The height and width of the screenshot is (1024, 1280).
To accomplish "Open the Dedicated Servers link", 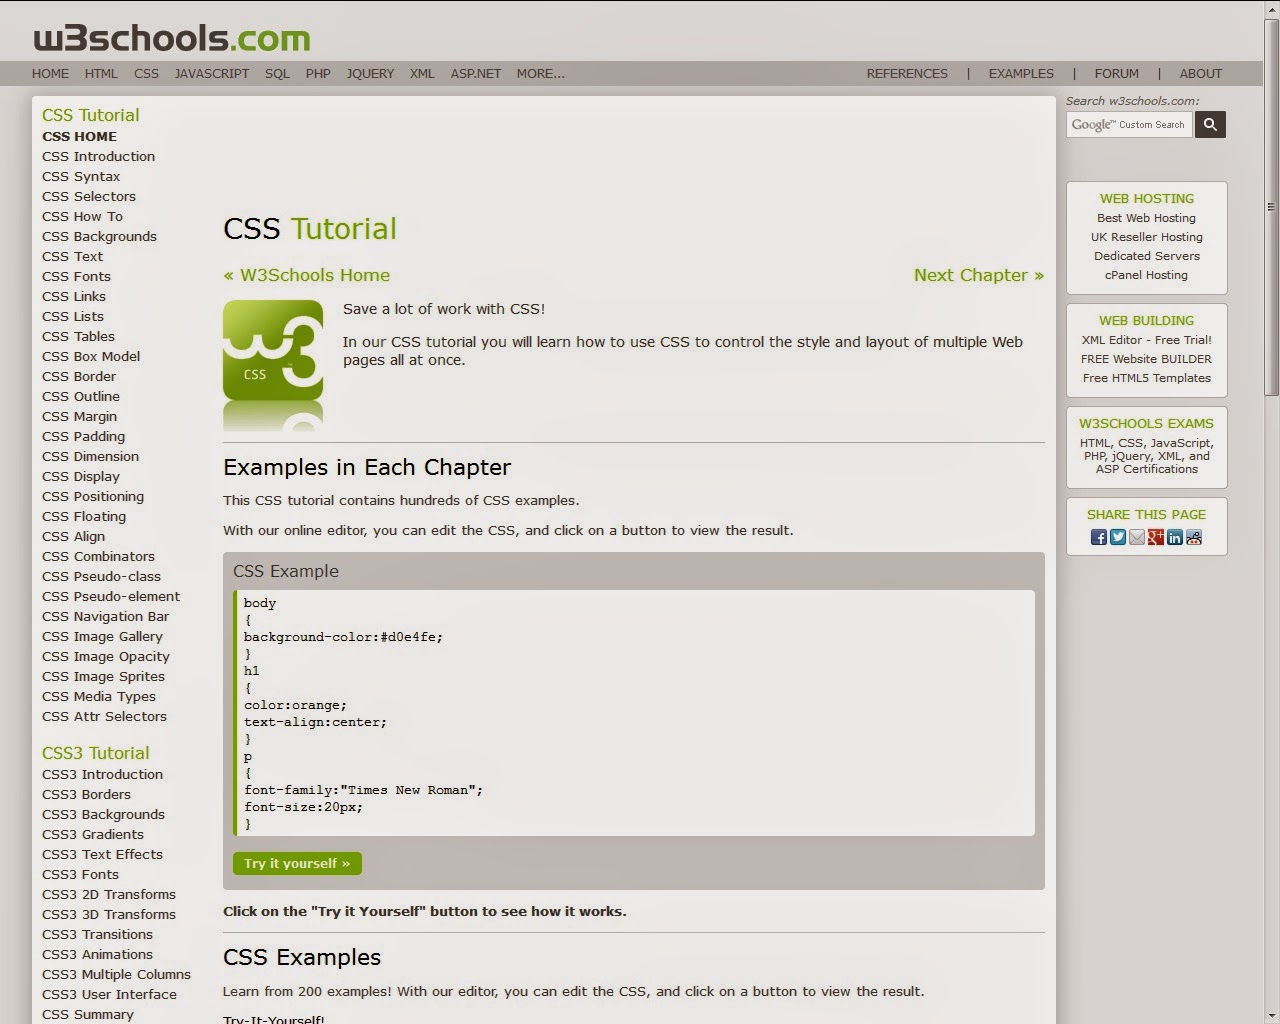I will coord(1147,256).
